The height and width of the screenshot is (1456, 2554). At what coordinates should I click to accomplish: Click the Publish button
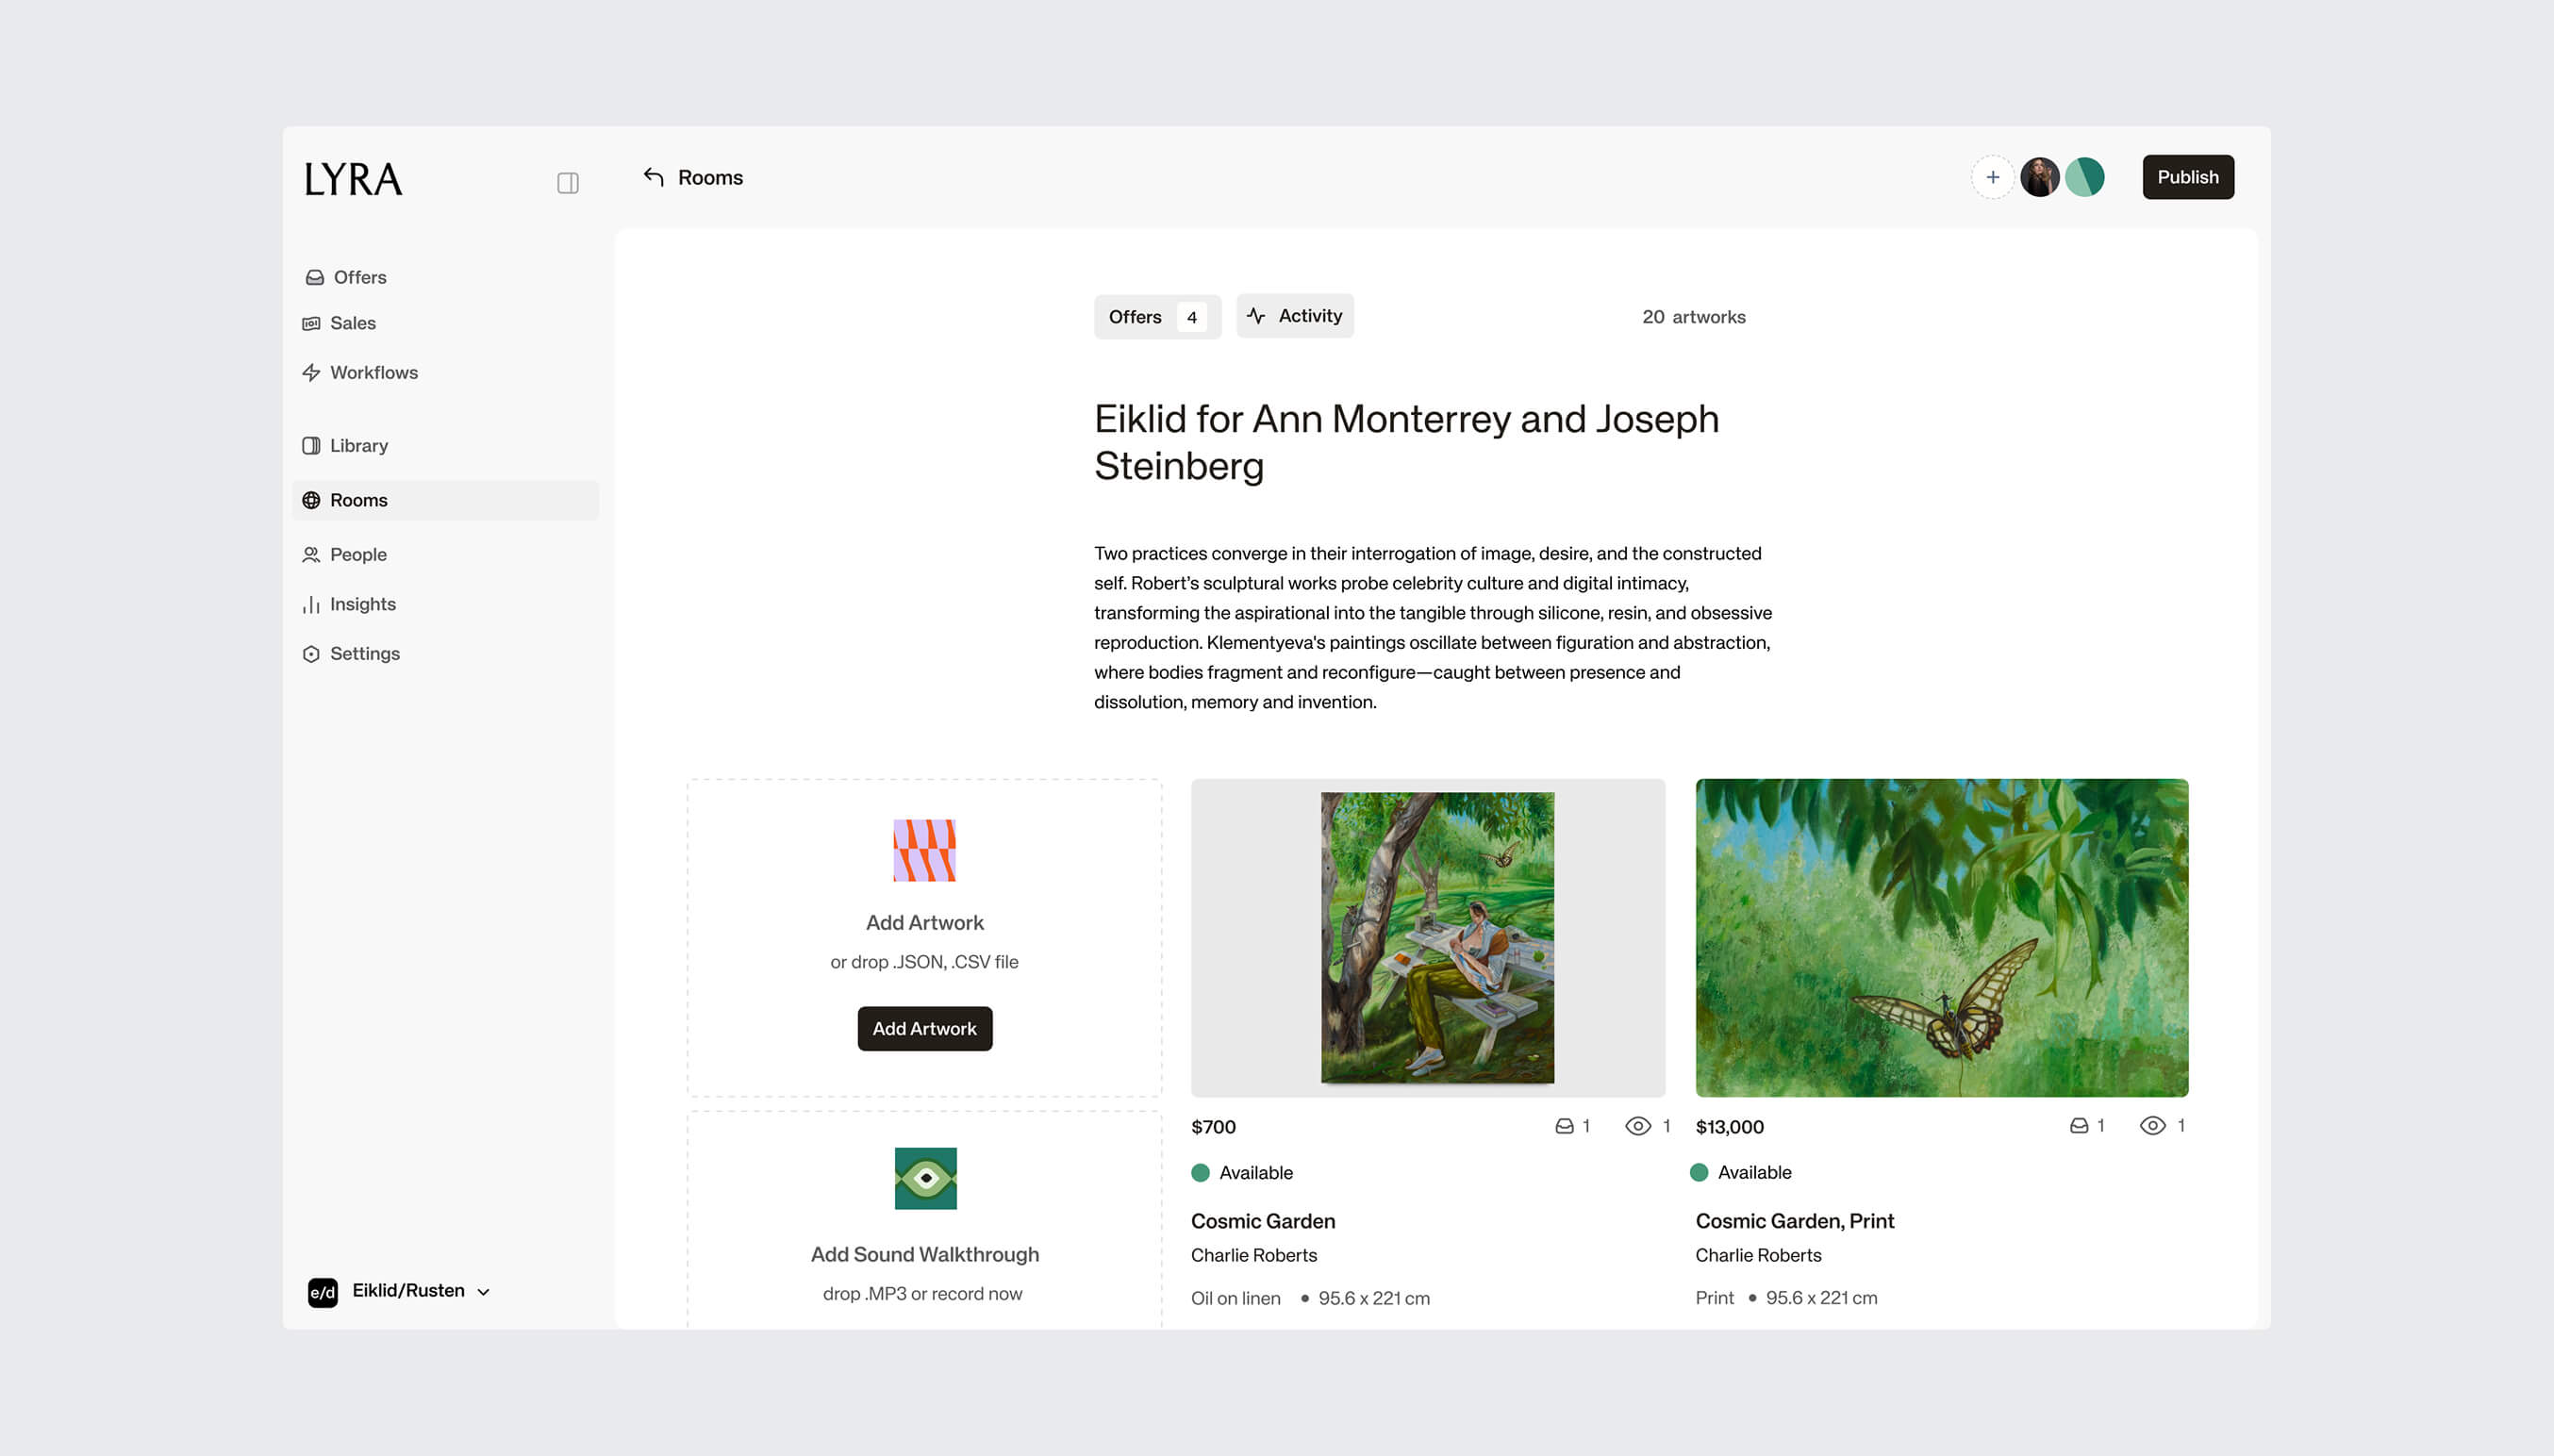point(2188,177)
